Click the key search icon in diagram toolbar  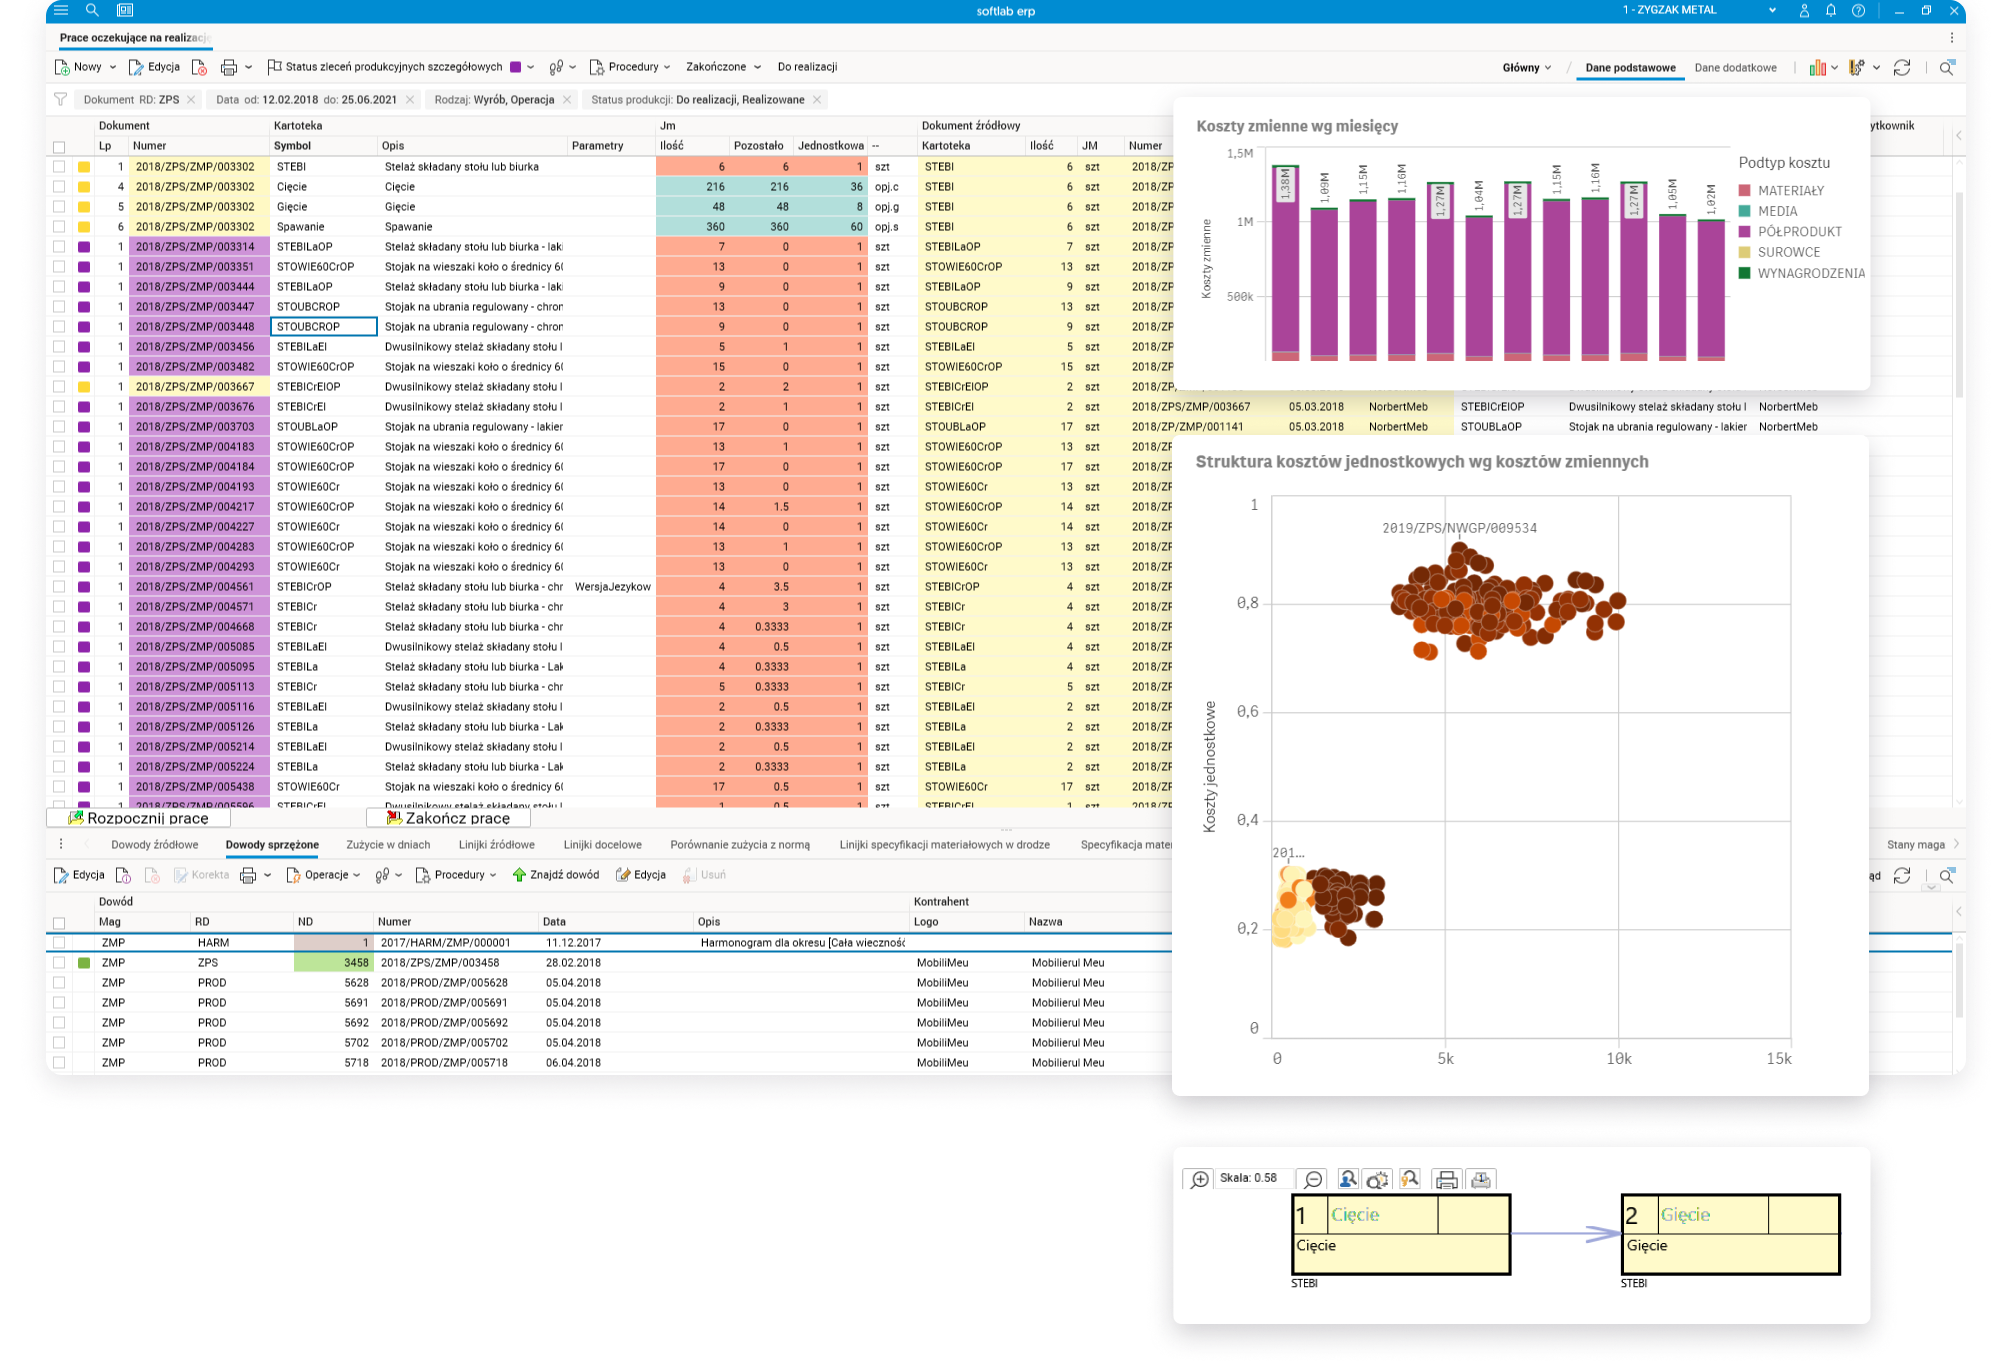coord(1410,1180)
